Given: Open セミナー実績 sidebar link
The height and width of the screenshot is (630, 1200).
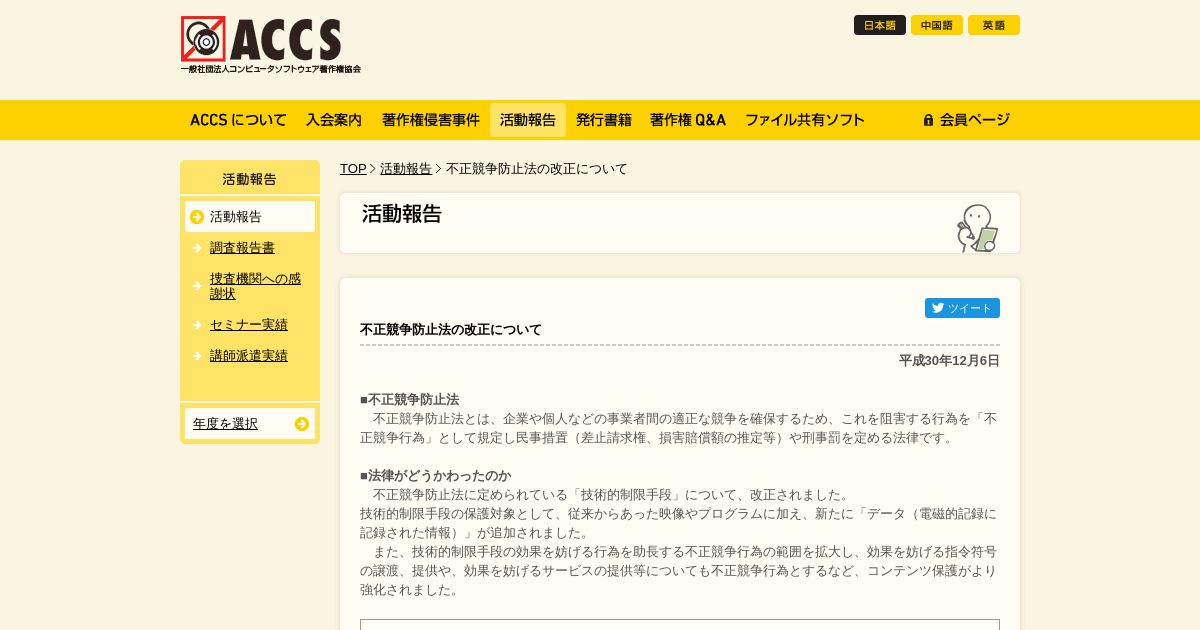Looking at the screenshot, I should [x=249, y=325].
